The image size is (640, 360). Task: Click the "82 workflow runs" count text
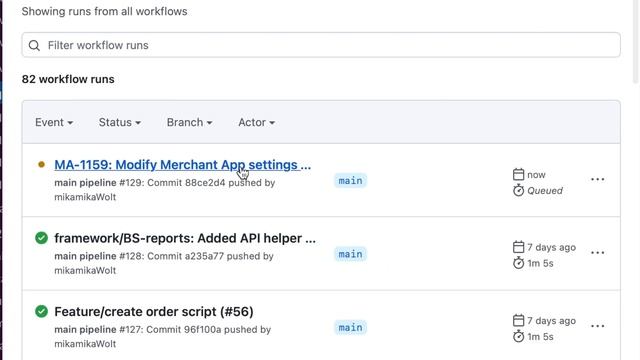click(68, 79)
